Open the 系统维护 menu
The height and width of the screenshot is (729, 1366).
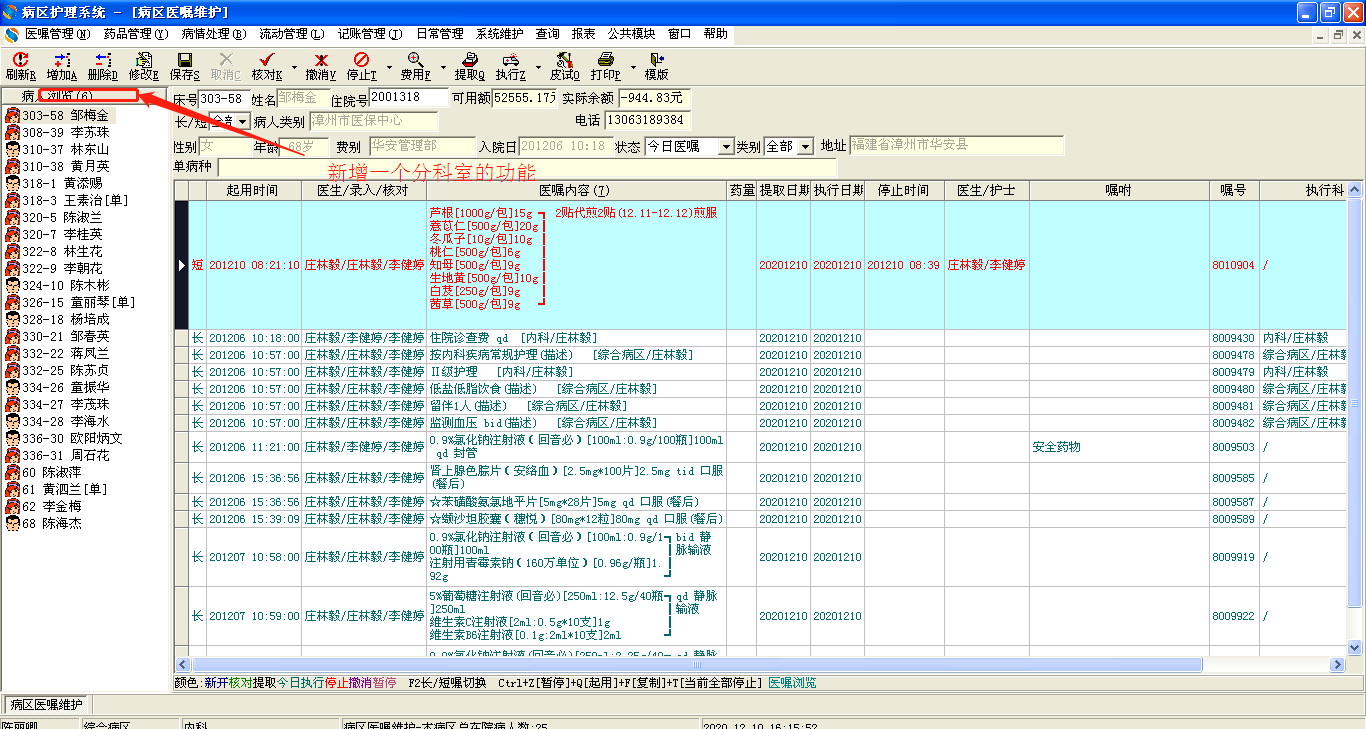(x=500, y=34)
